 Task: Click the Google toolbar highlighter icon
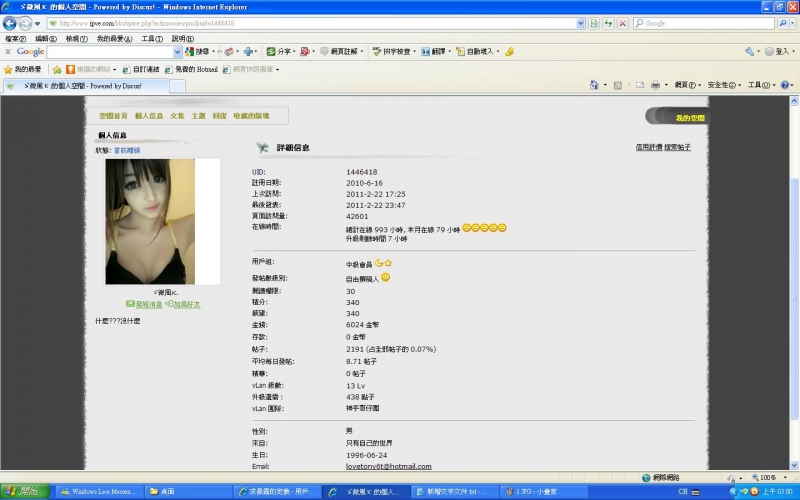click(x=509, y=52)
